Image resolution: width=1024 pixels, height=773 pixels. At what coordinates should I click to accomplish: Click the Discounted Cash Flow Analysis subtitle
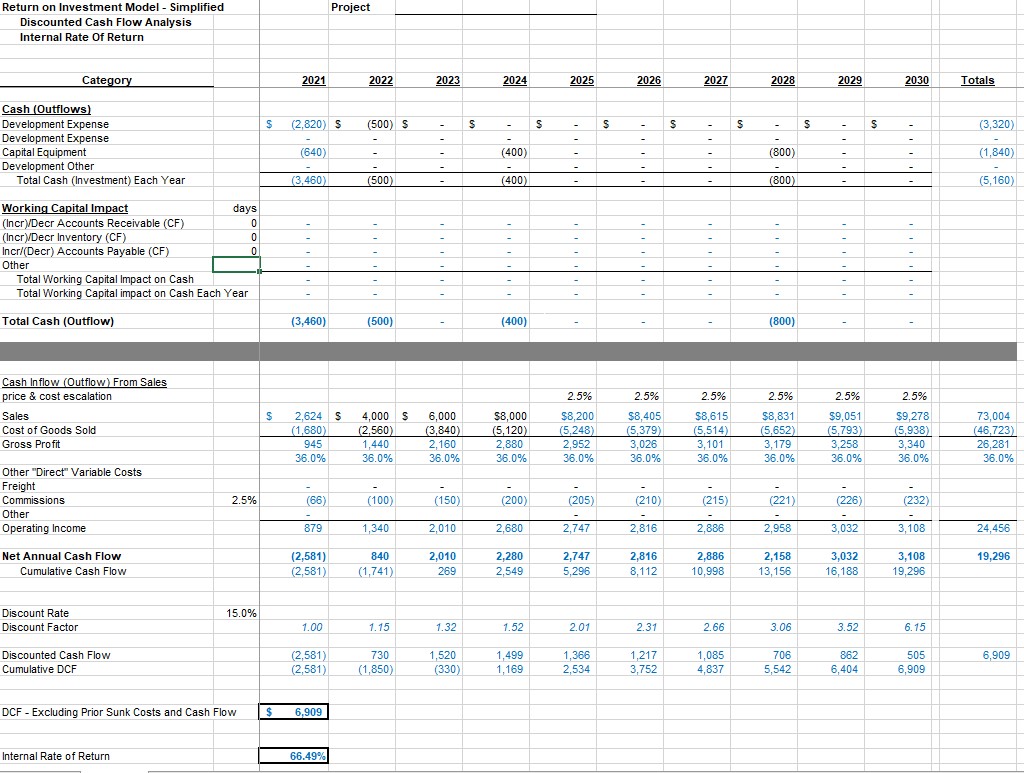106,22
